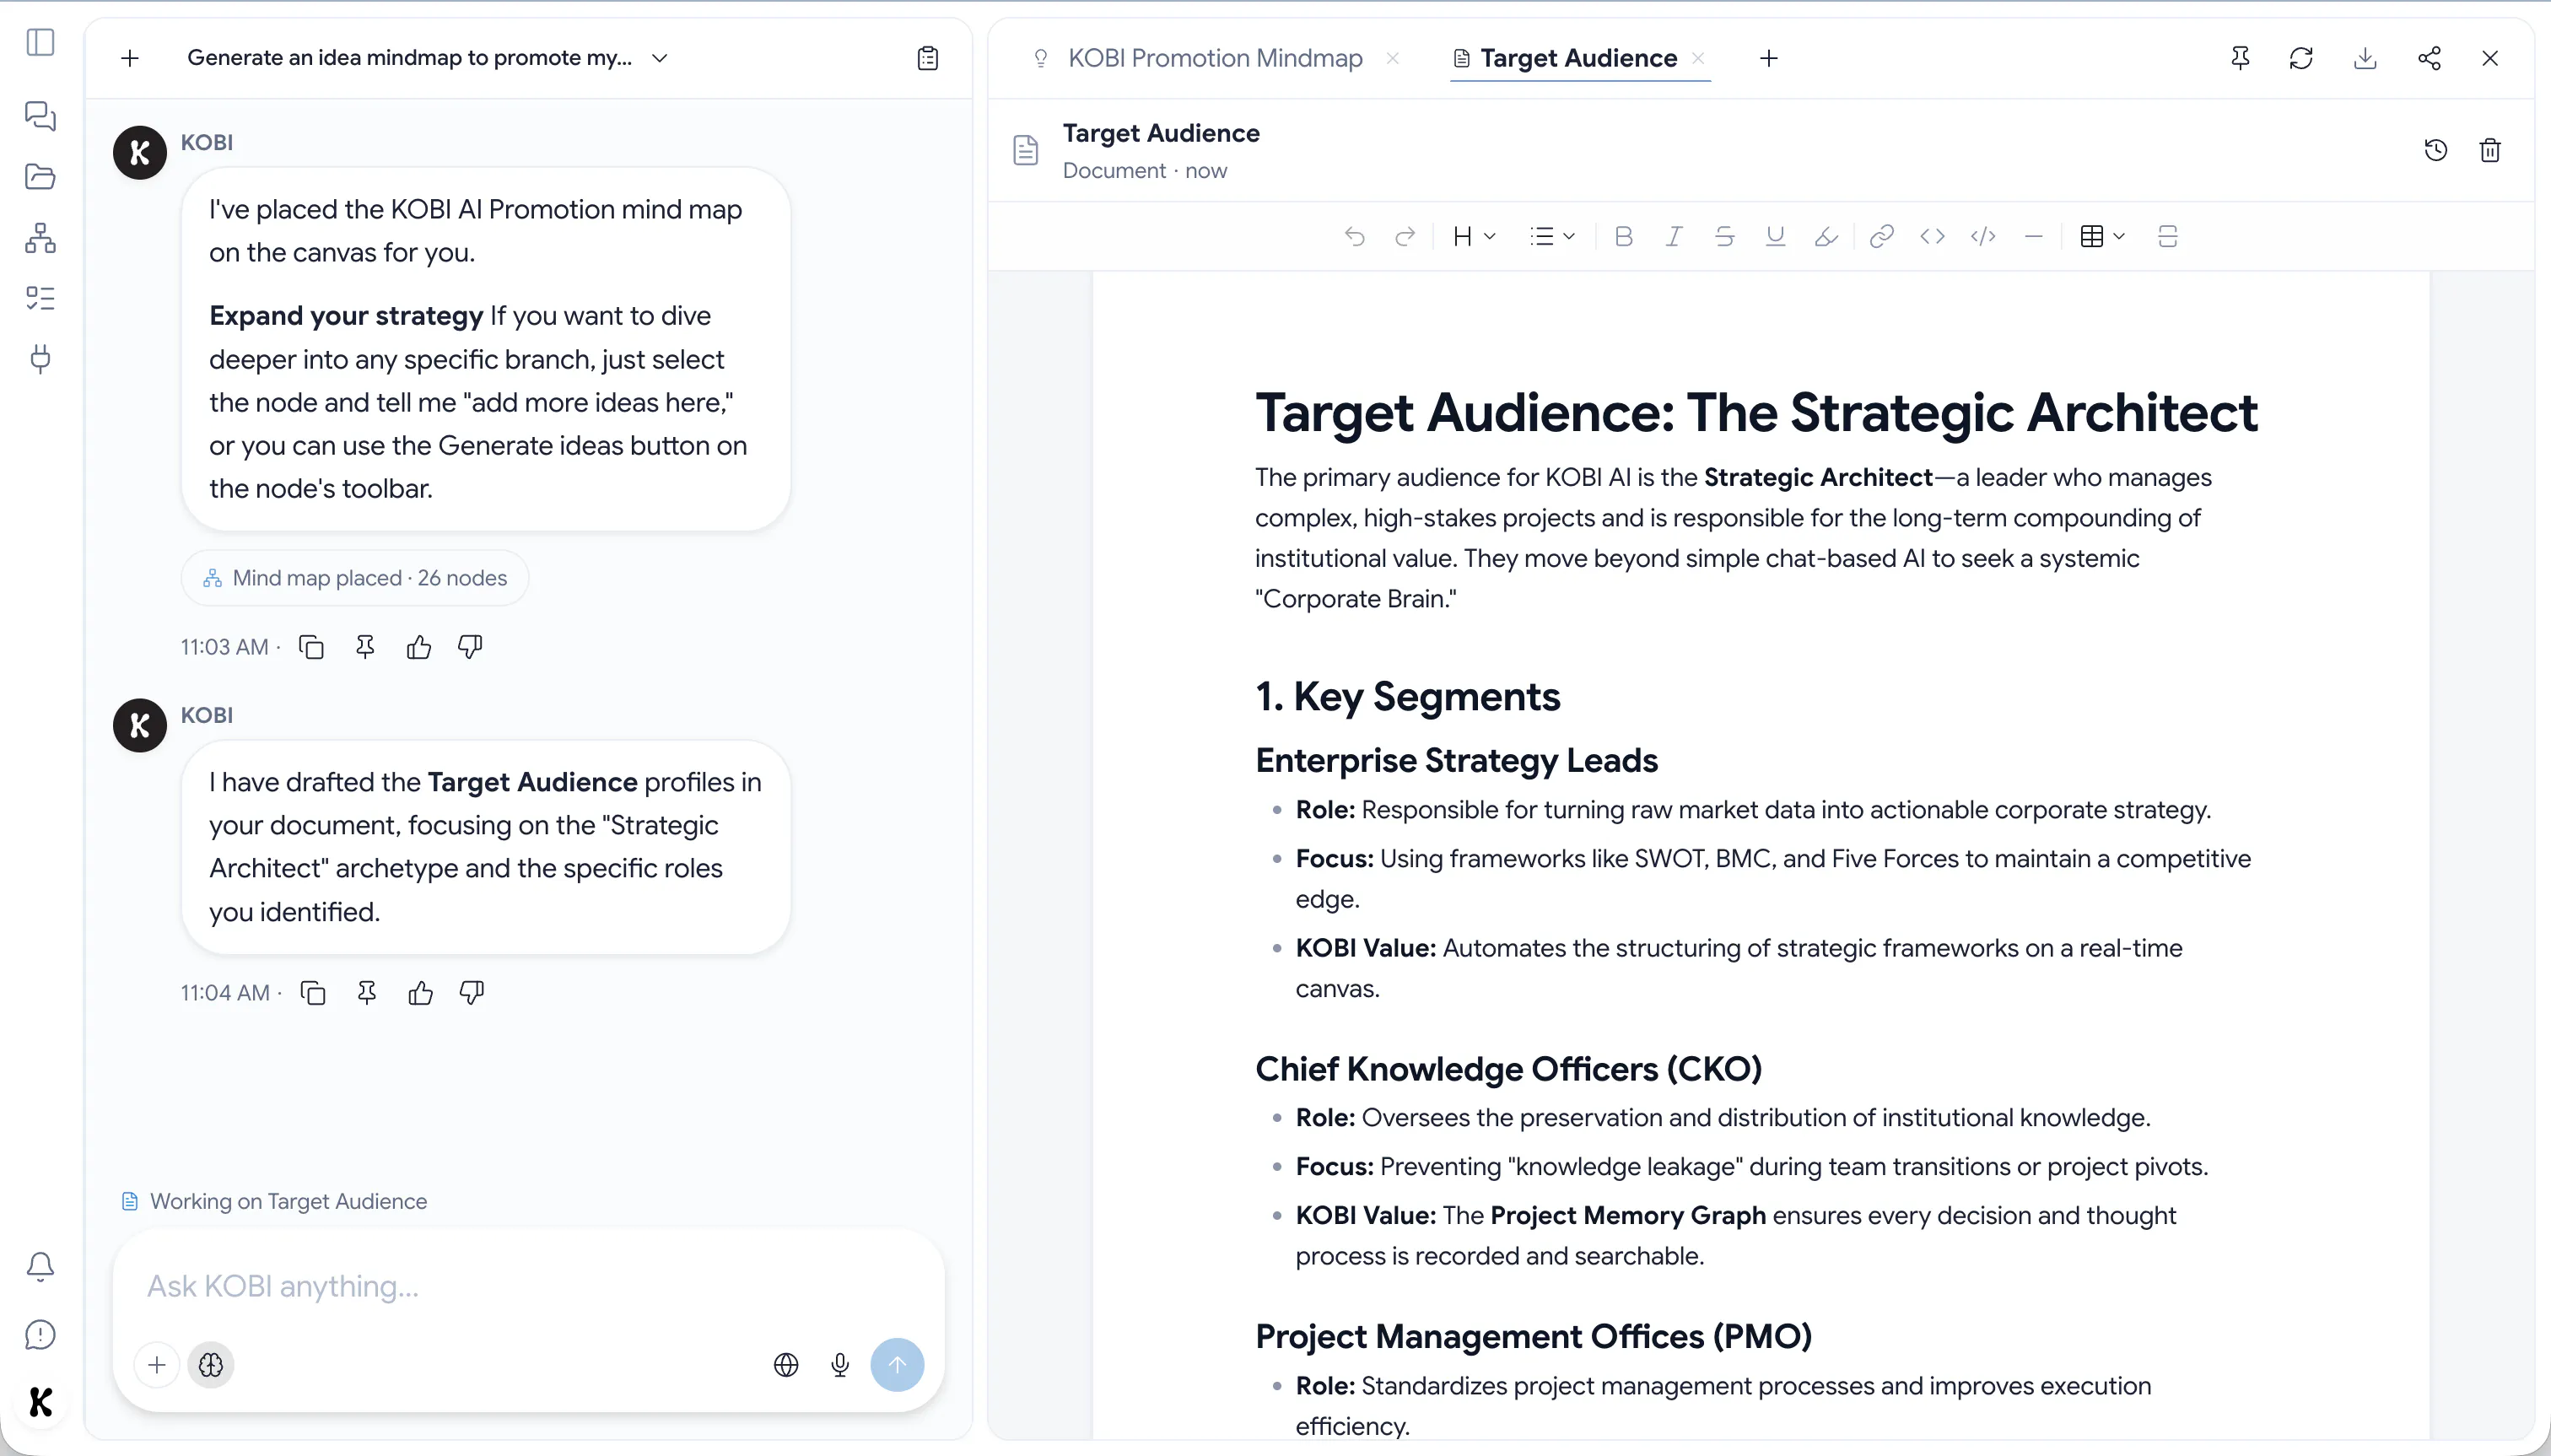Insert a hyperlink
The image size is (2551, 1456).
[1881, 236]
